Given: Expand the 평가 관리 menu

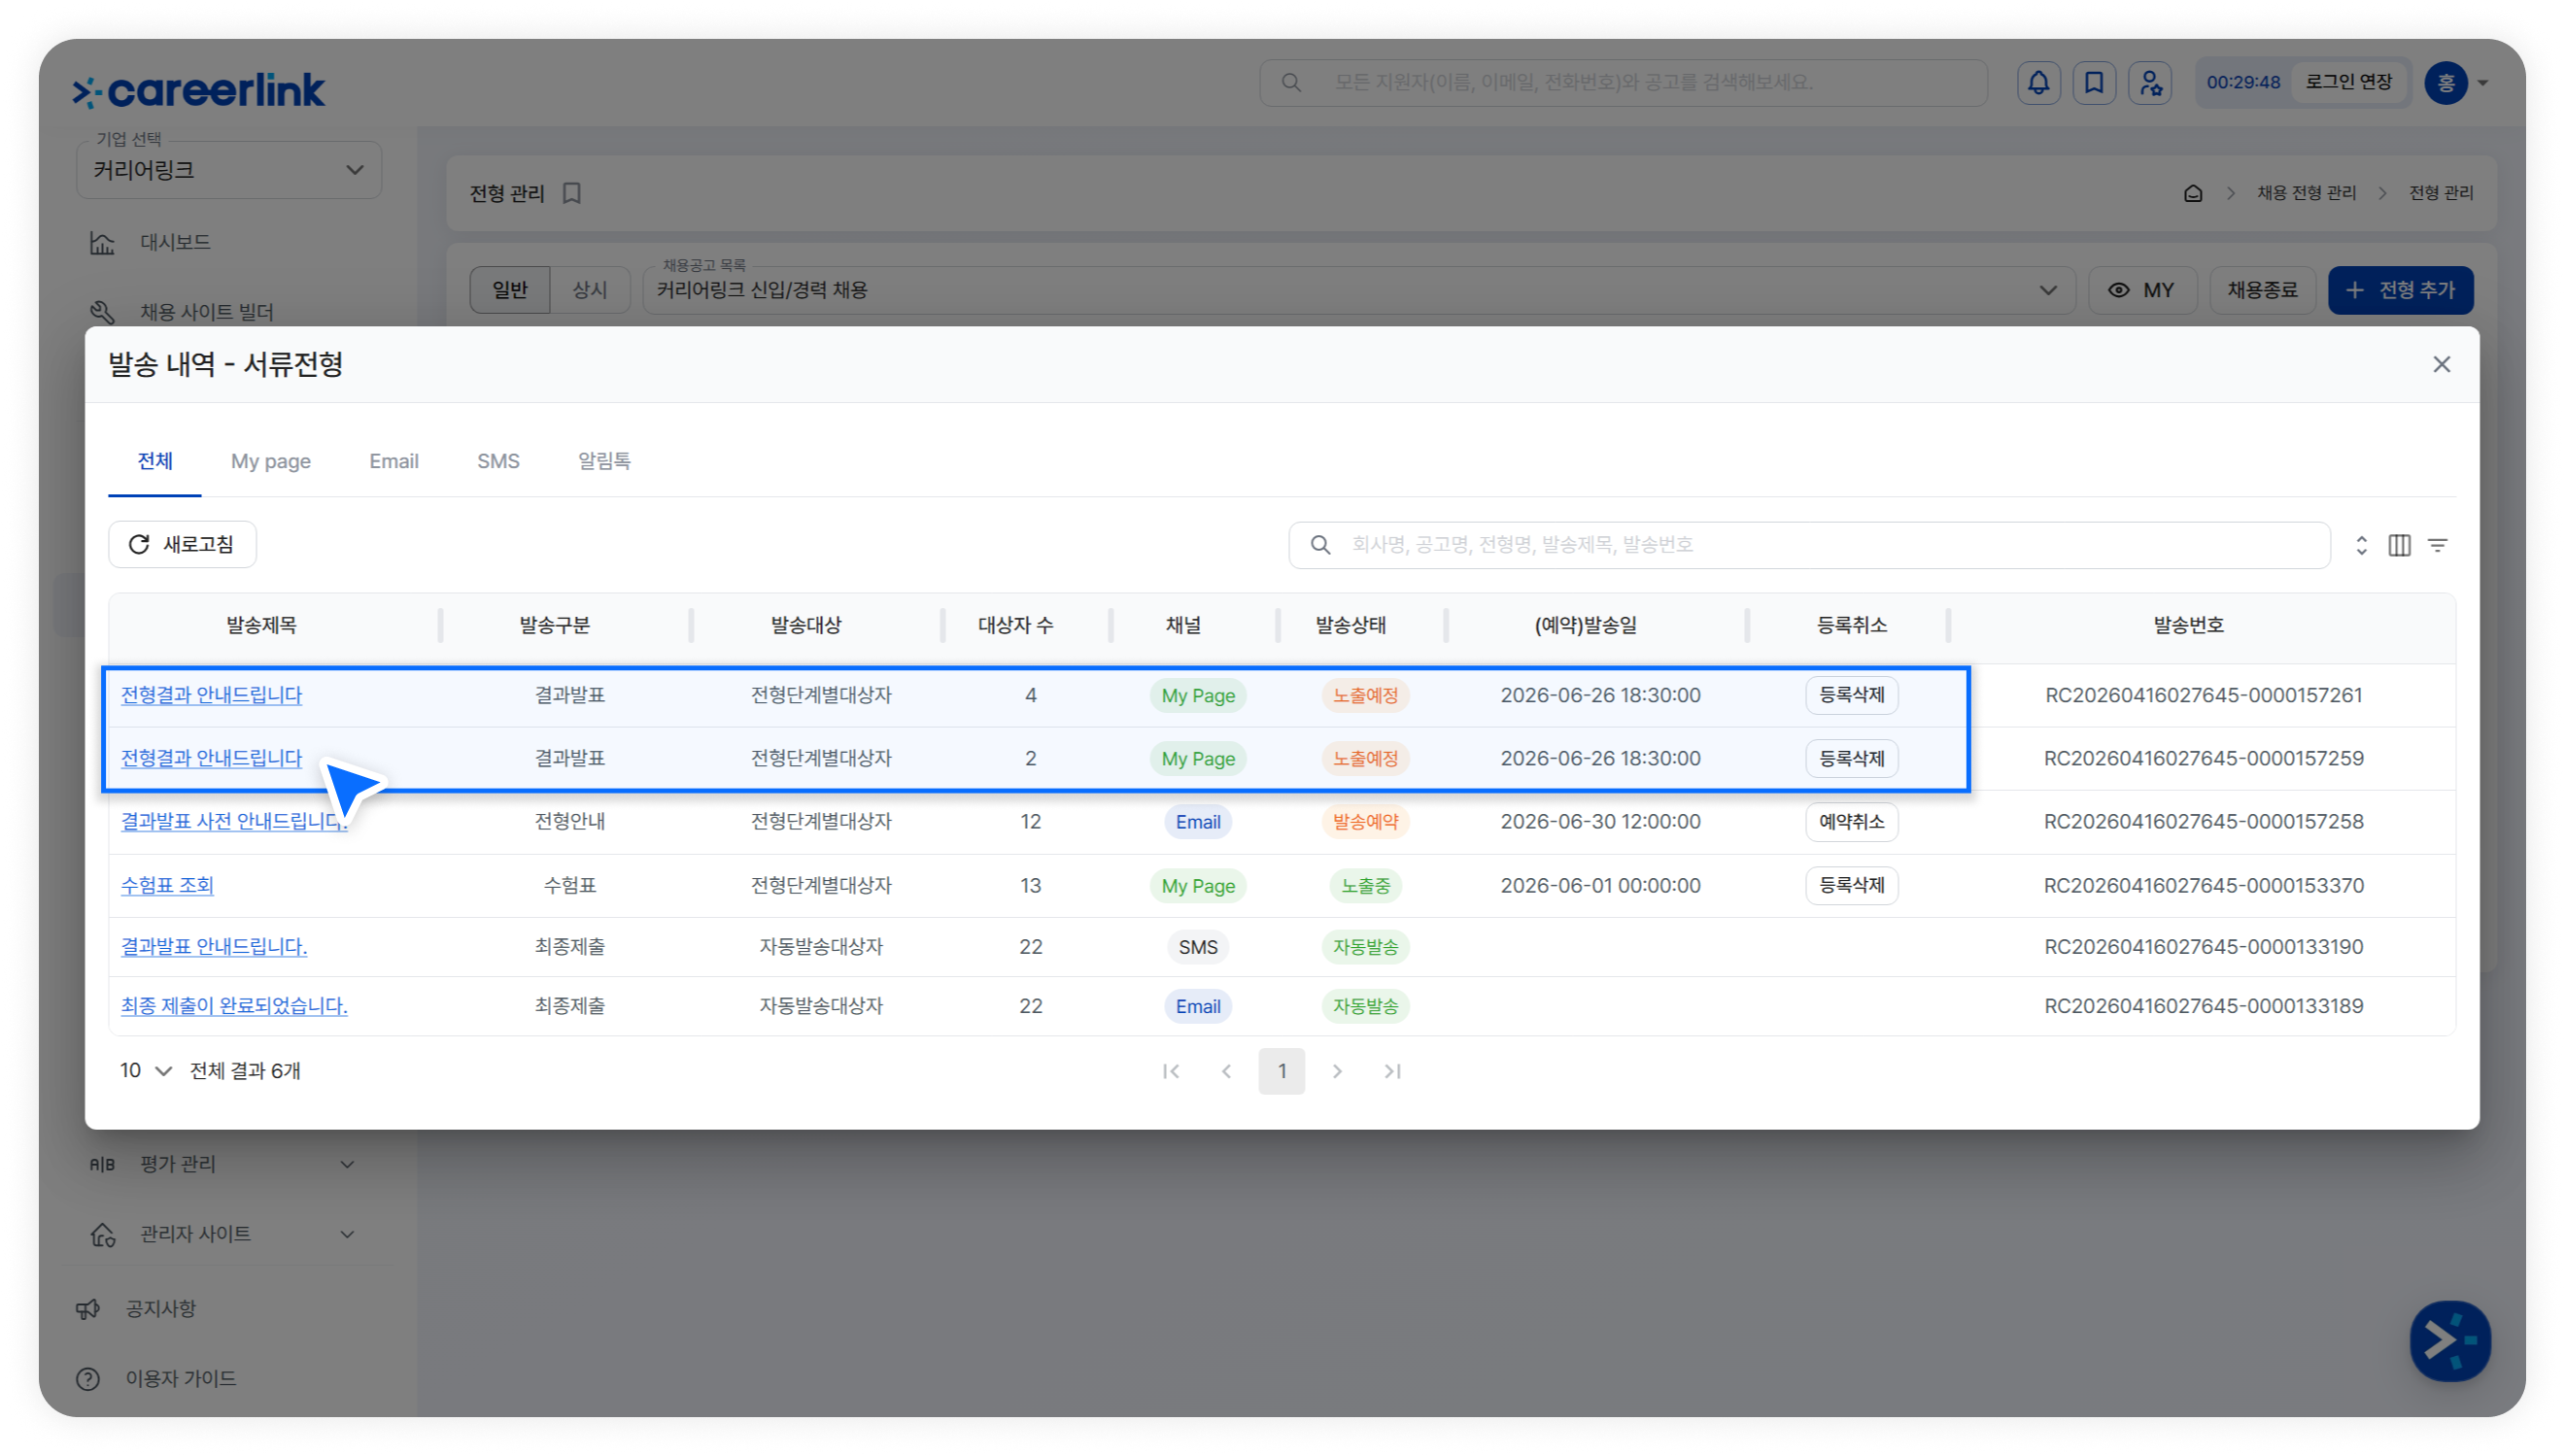Looking at the screenshot, I should [347, 1164].
